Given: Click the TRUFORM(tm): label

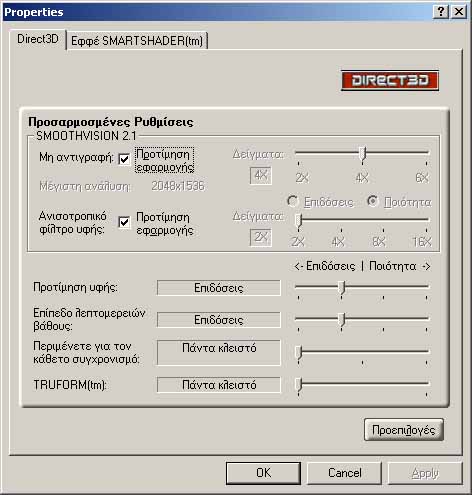Looking at the screenshot, I should coord(70,385).
